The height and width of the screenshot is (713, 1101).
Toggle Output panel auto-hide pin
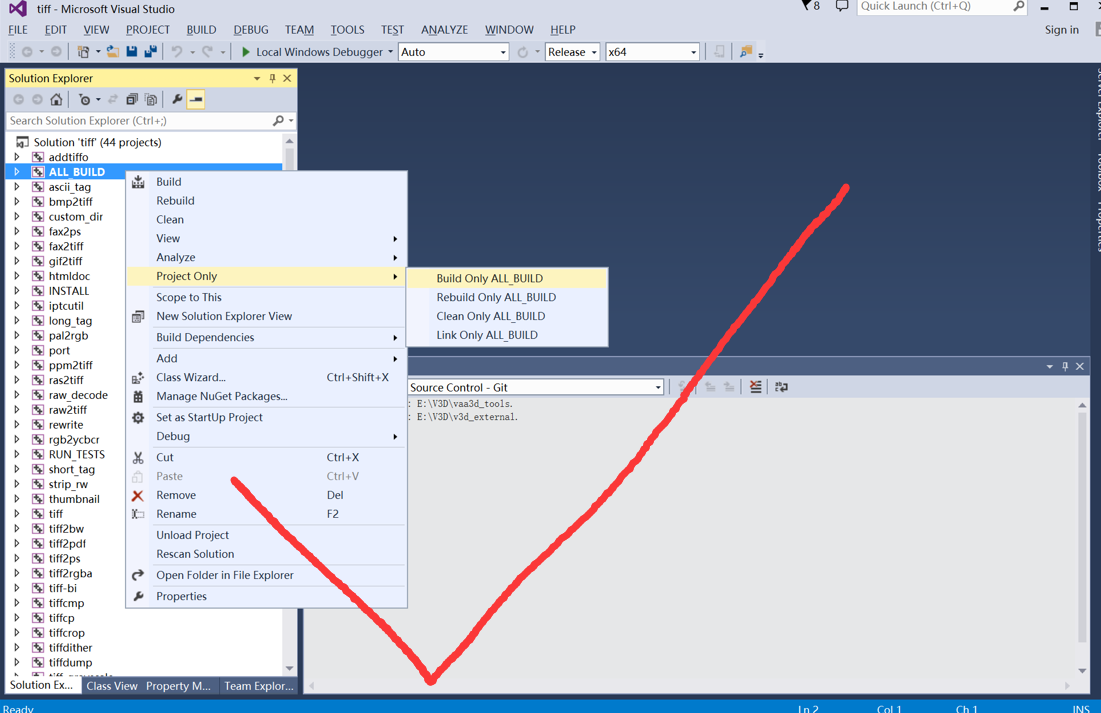[1065, 366]
